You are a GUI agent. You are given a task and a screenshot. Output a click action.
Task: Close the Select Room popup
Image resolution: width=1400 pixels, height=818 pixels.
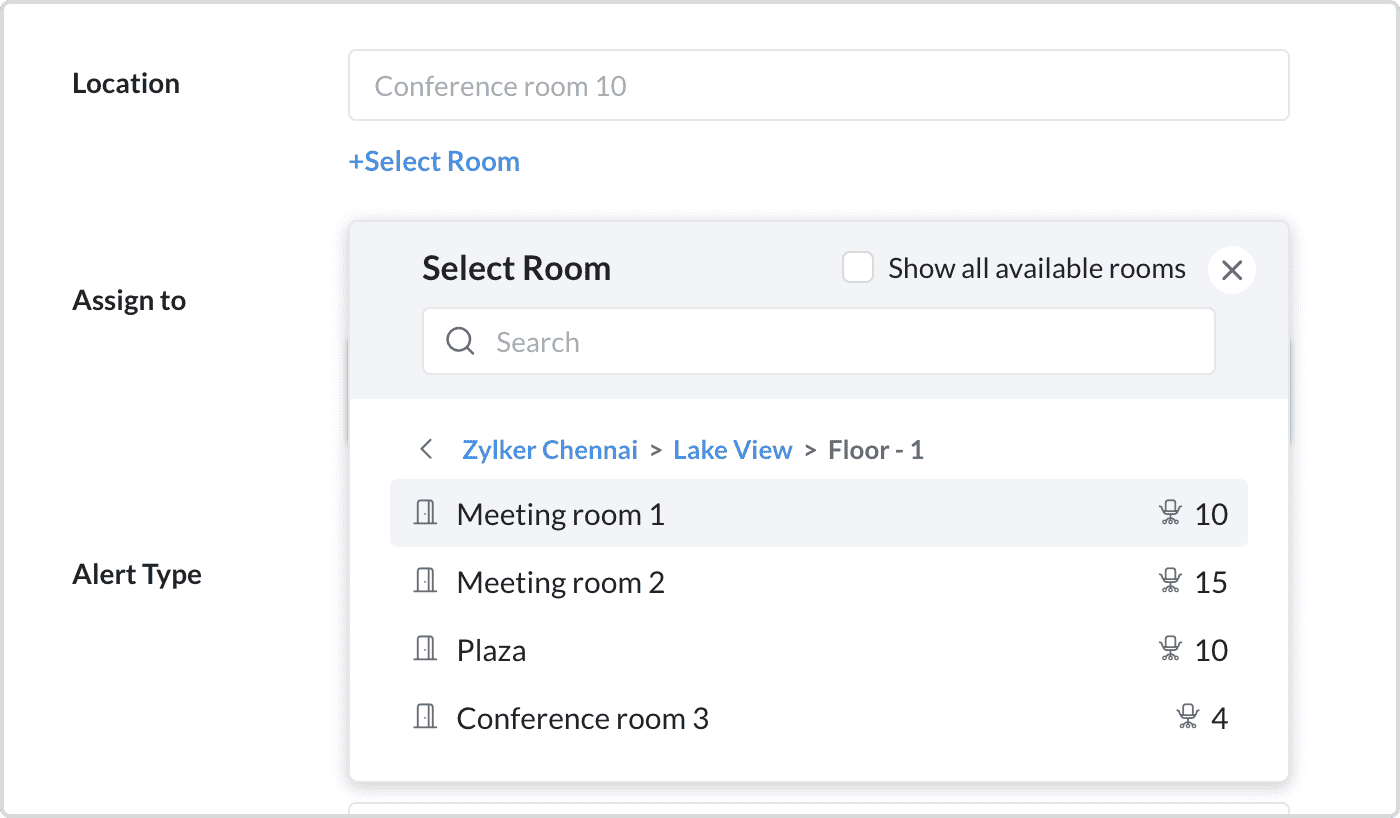point(1232,270)
